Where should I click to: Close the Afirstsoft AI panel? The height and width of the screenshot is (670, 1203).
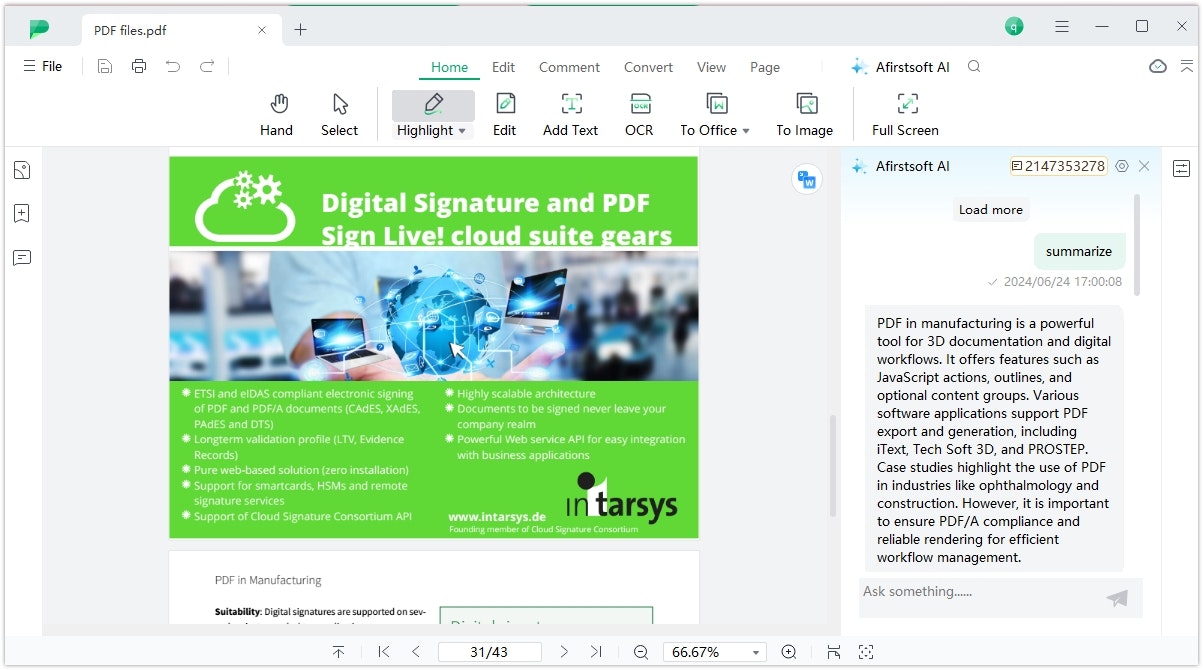point(1145,166)
